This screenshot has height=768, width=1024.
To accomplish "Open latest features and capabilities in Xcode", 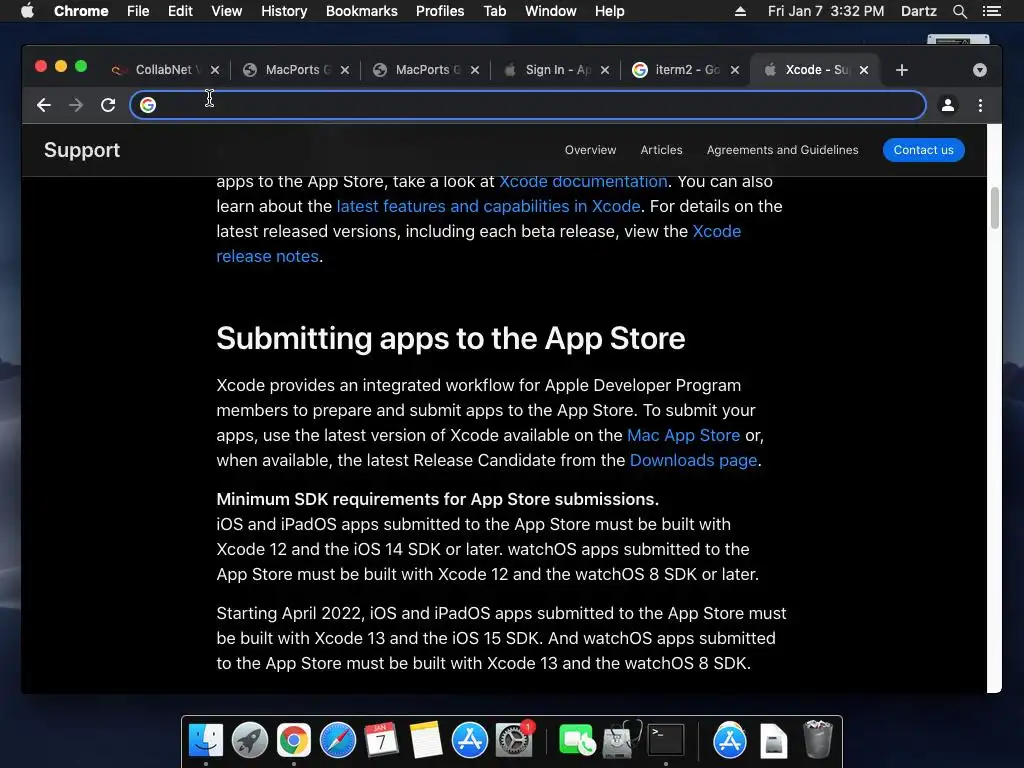I will click(488, 206).
